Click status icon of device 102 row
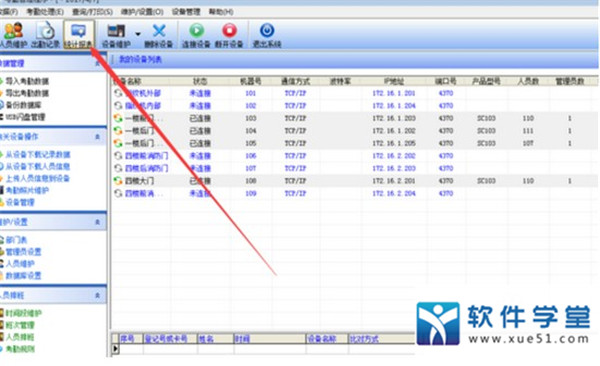Viewport: 600px width, 366px height. 118,105
